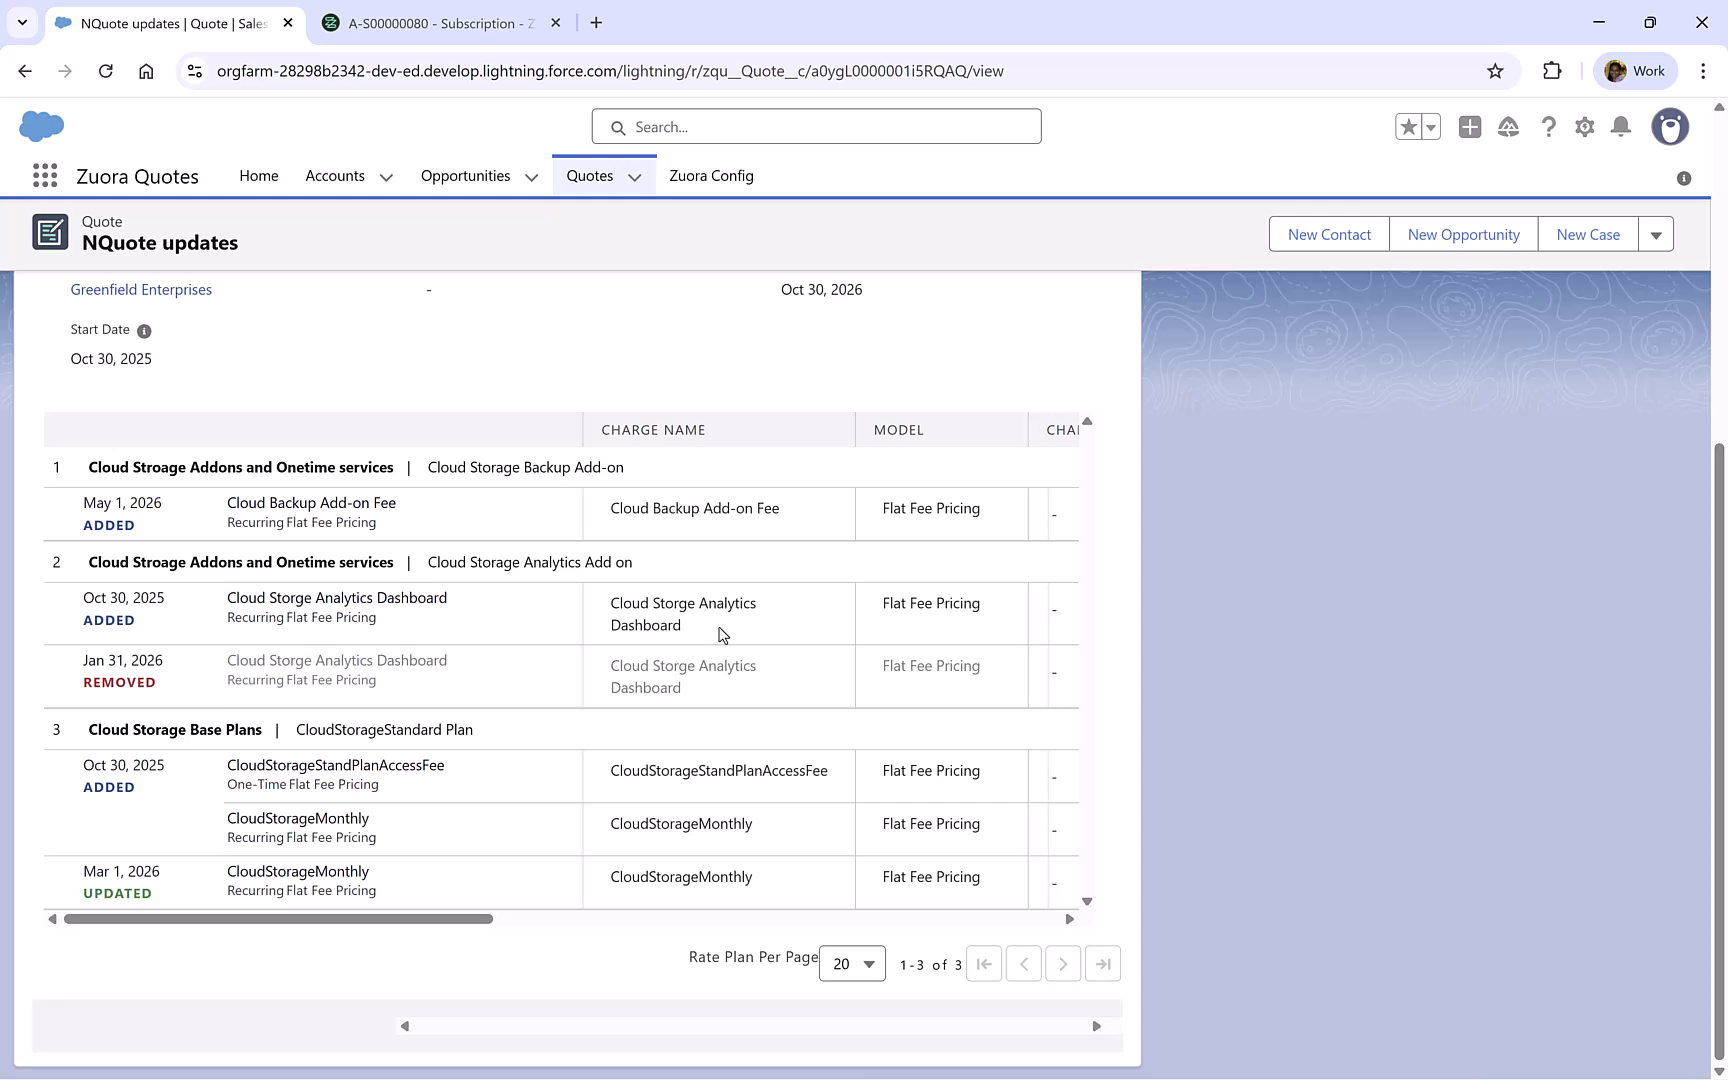Open the Rate Plan Per Page dropdown
Screen dimensions: 1728x1080
point(852,963)
